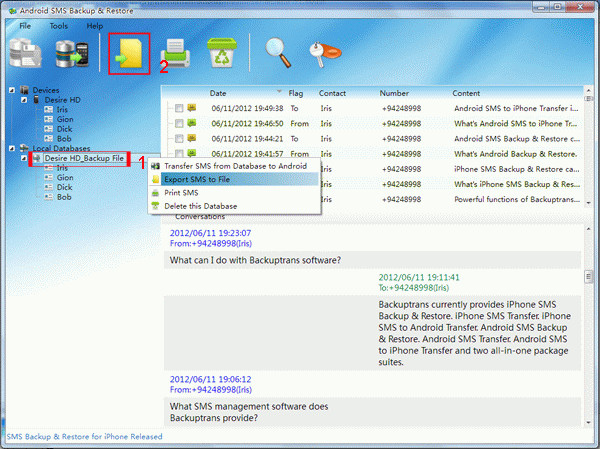Select Bob contact under Desire HD device
Viewport: 600px width, 449px height.
tap(64, 139)
